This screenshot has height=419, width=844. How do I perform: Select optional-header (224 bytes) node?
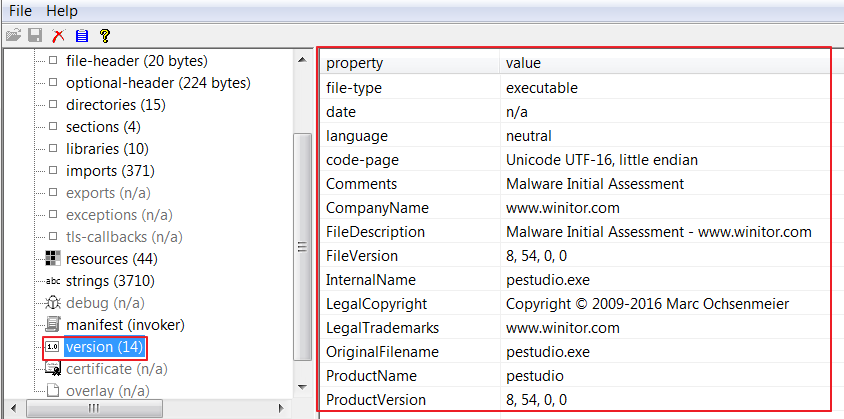coord(158,83)
